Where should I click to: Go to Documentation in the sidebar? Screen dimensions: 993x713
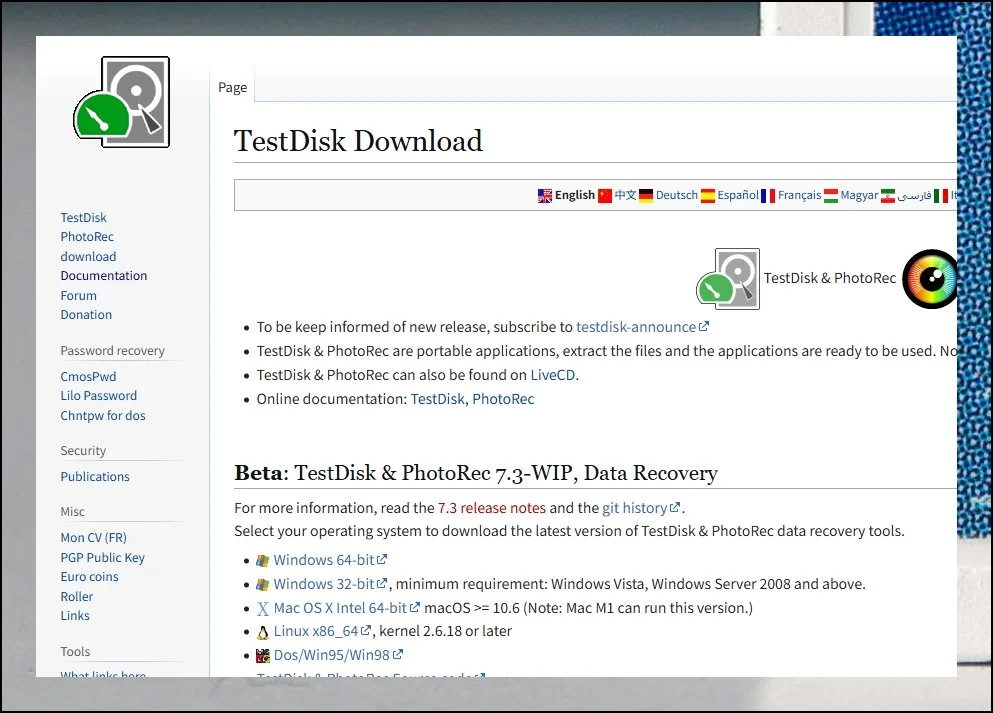click(x=104, y=276)
